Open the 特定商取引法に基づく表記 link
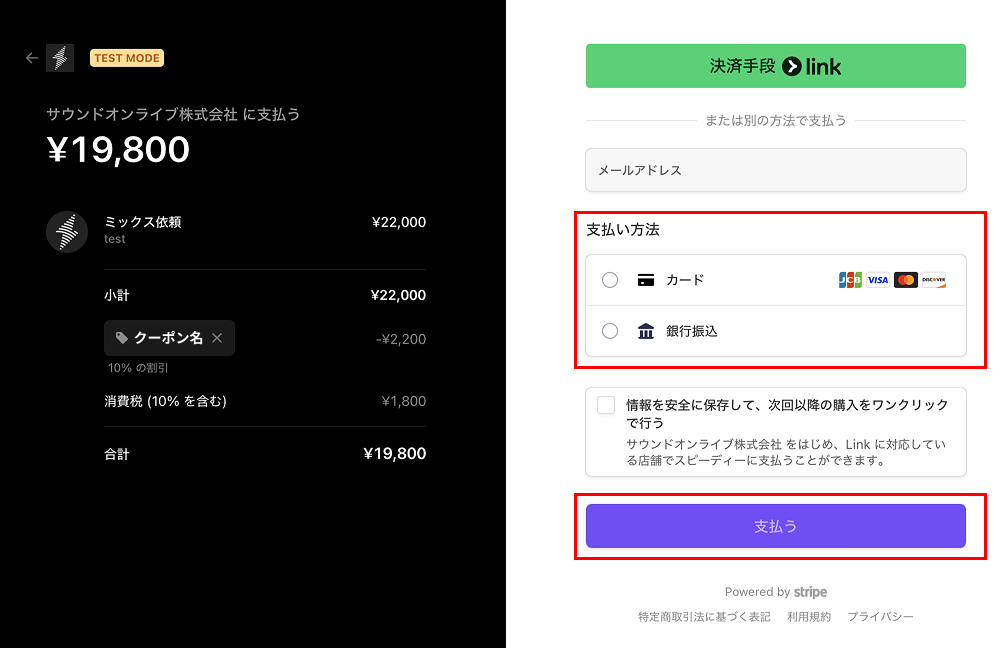Screen dimensions: 1003x648 coord(704,617)
